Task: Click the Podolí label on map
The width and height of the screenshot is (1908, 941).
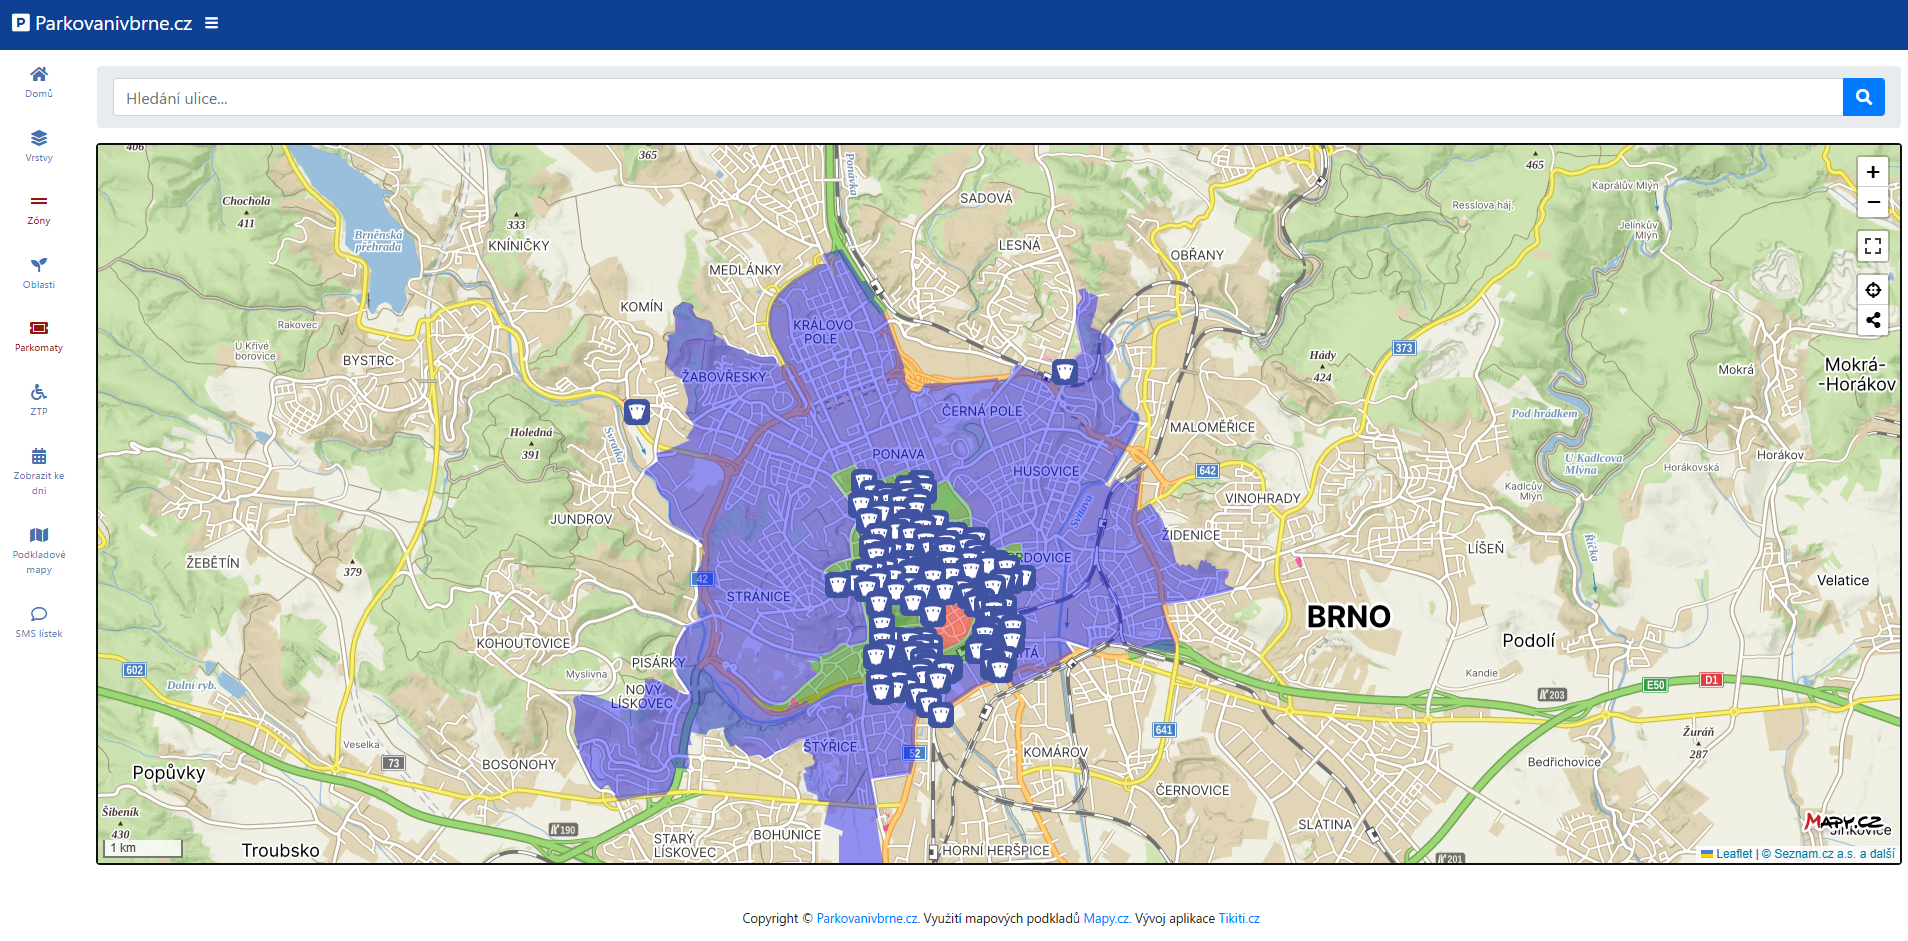Action: point(1529,641)
